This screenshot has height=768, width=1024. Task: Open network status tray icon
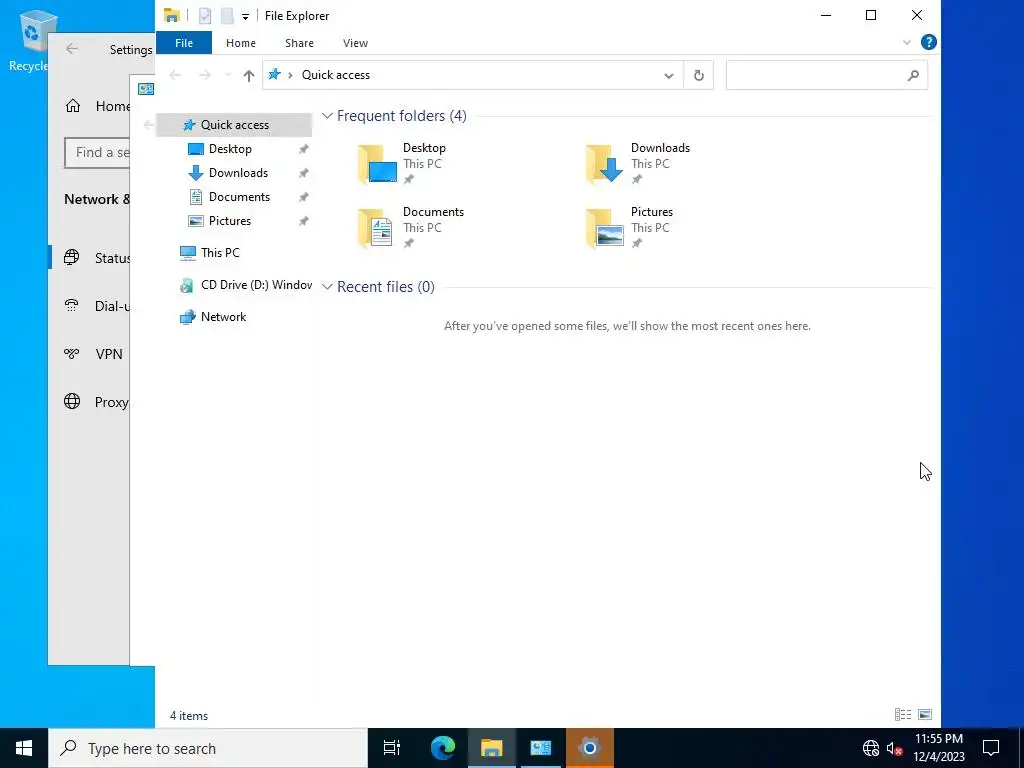pyautogui.click(x=871, y=748)
